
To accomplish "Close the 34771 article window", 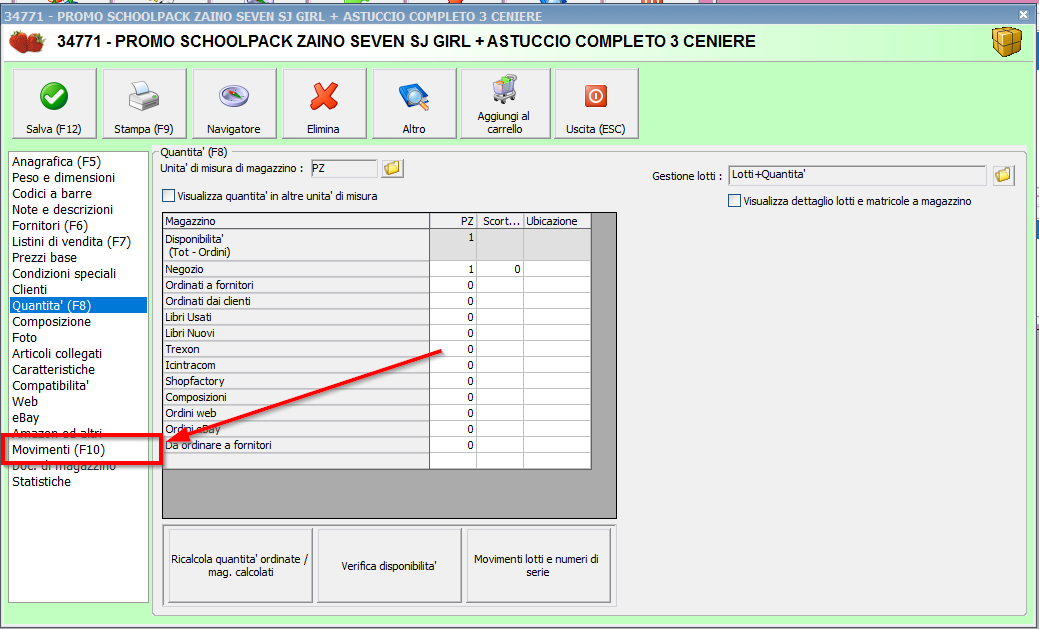I will pyautogui.click(x=1024, y=14).
